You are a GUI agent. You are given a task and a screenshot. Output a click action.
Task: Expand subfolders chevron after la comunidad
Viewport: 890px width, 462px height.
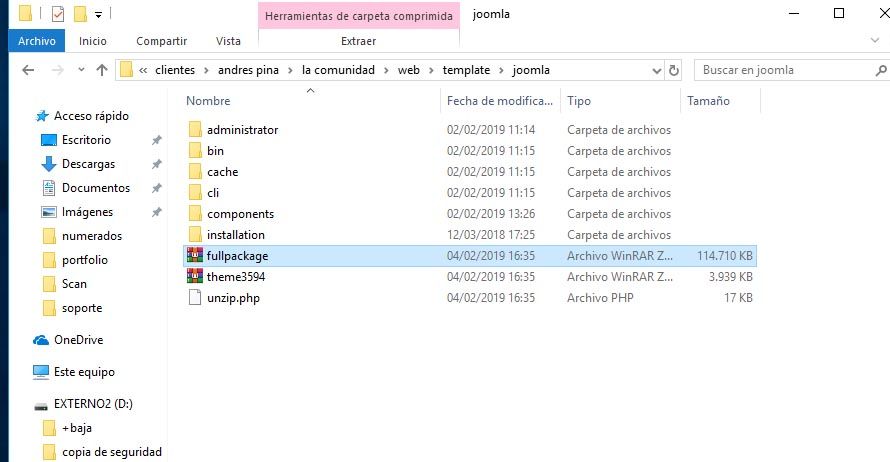click(386, 70)
